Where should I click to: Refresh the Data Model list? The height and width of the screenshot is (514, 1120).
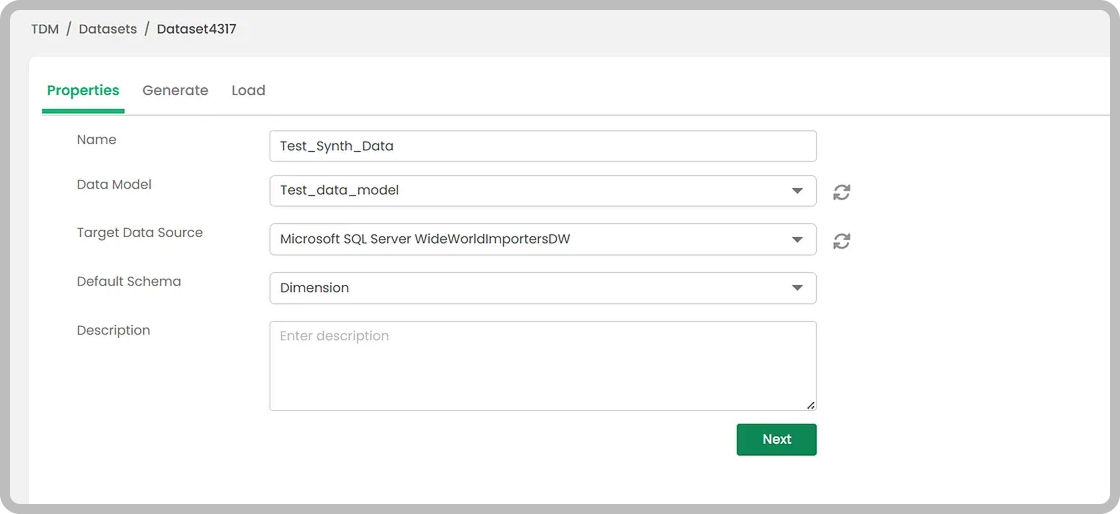(x=841, y=192)
